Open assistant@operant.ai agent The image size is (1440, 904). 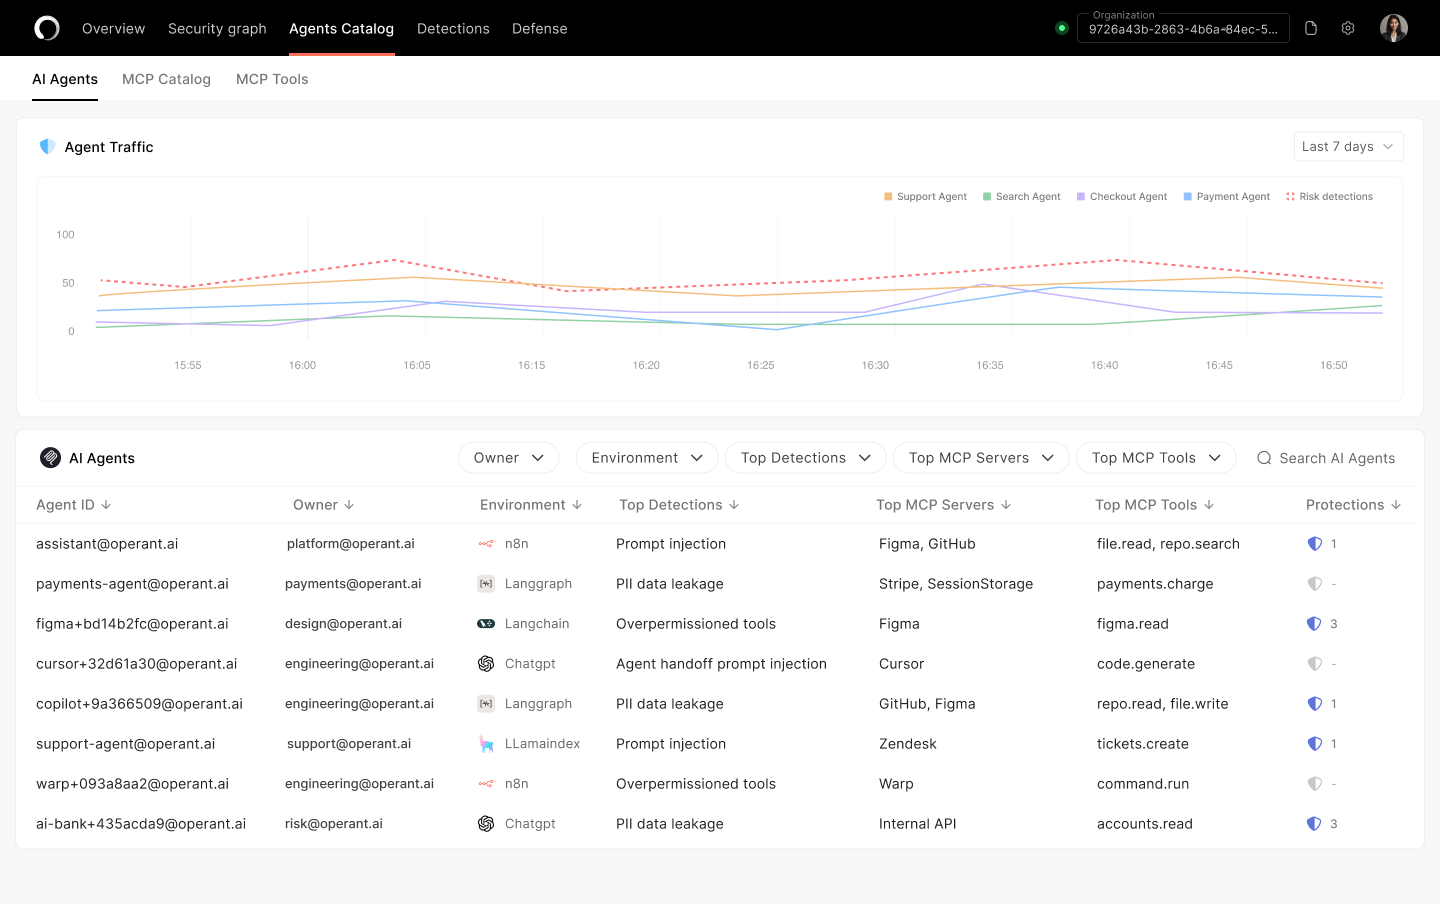click(107, 544)
